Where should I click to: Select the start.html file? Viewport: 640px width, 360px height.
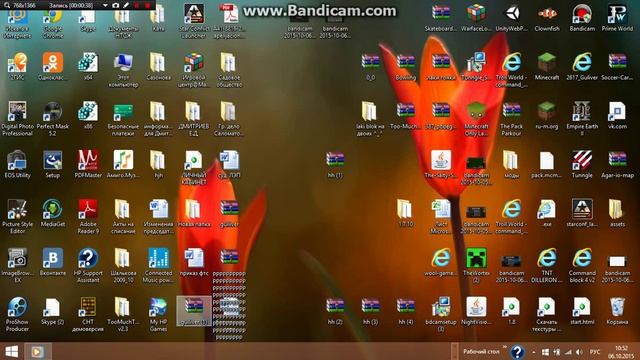[582, 311]
